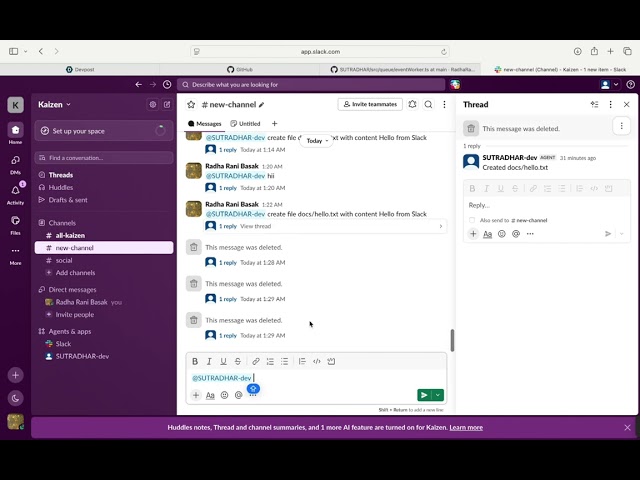Close the Thread panel

(x=627, y=104)
